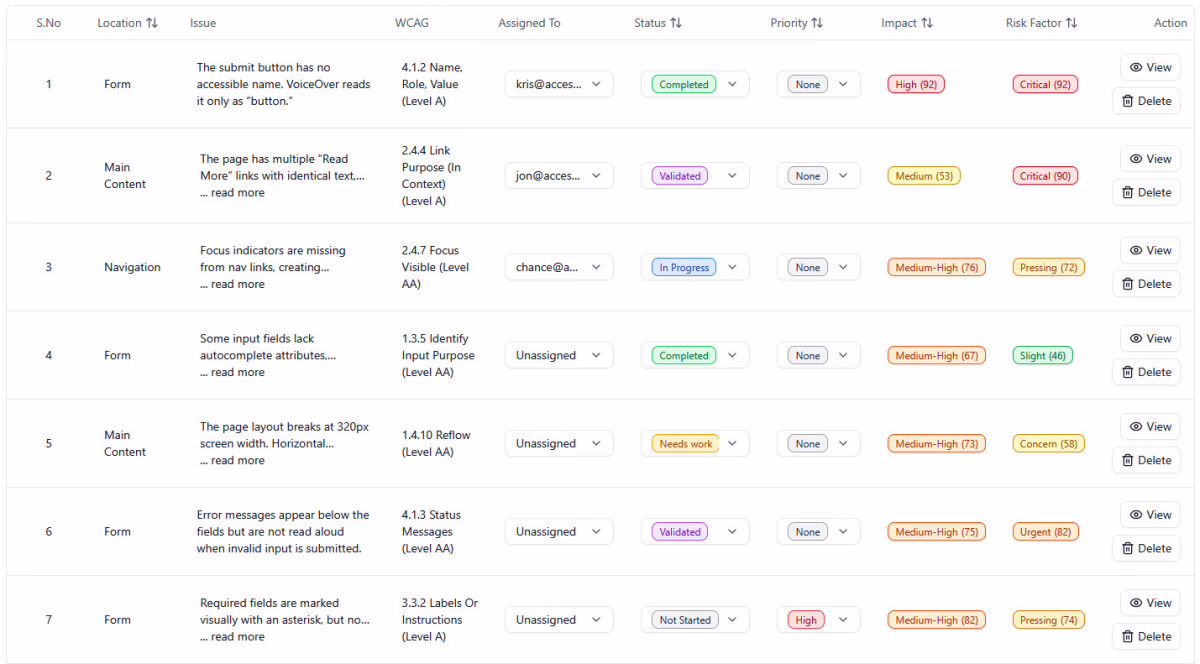Screen dimensions: 1200x664
Task: Open Unassigned dropdown for row 4
Action: click(x=559, y=356)
